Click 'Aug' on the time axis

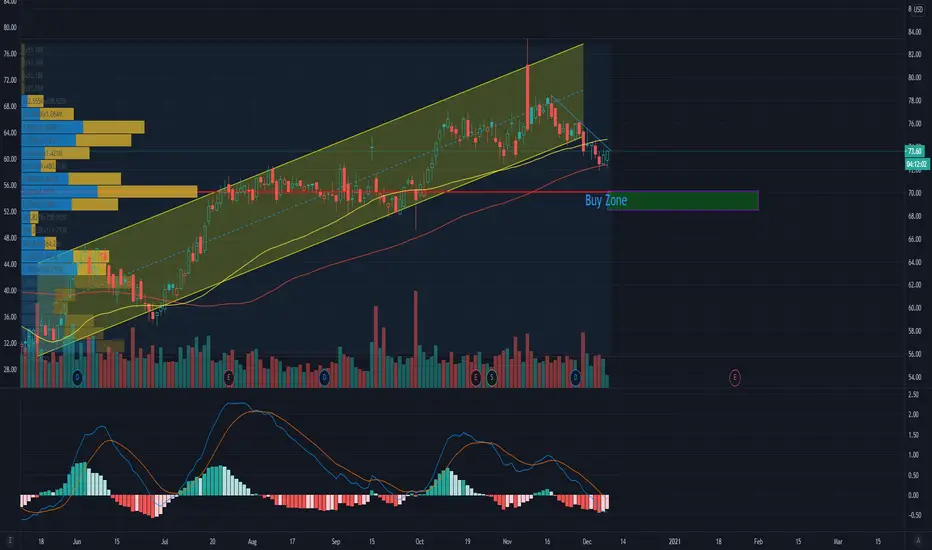tap(252, 542)
